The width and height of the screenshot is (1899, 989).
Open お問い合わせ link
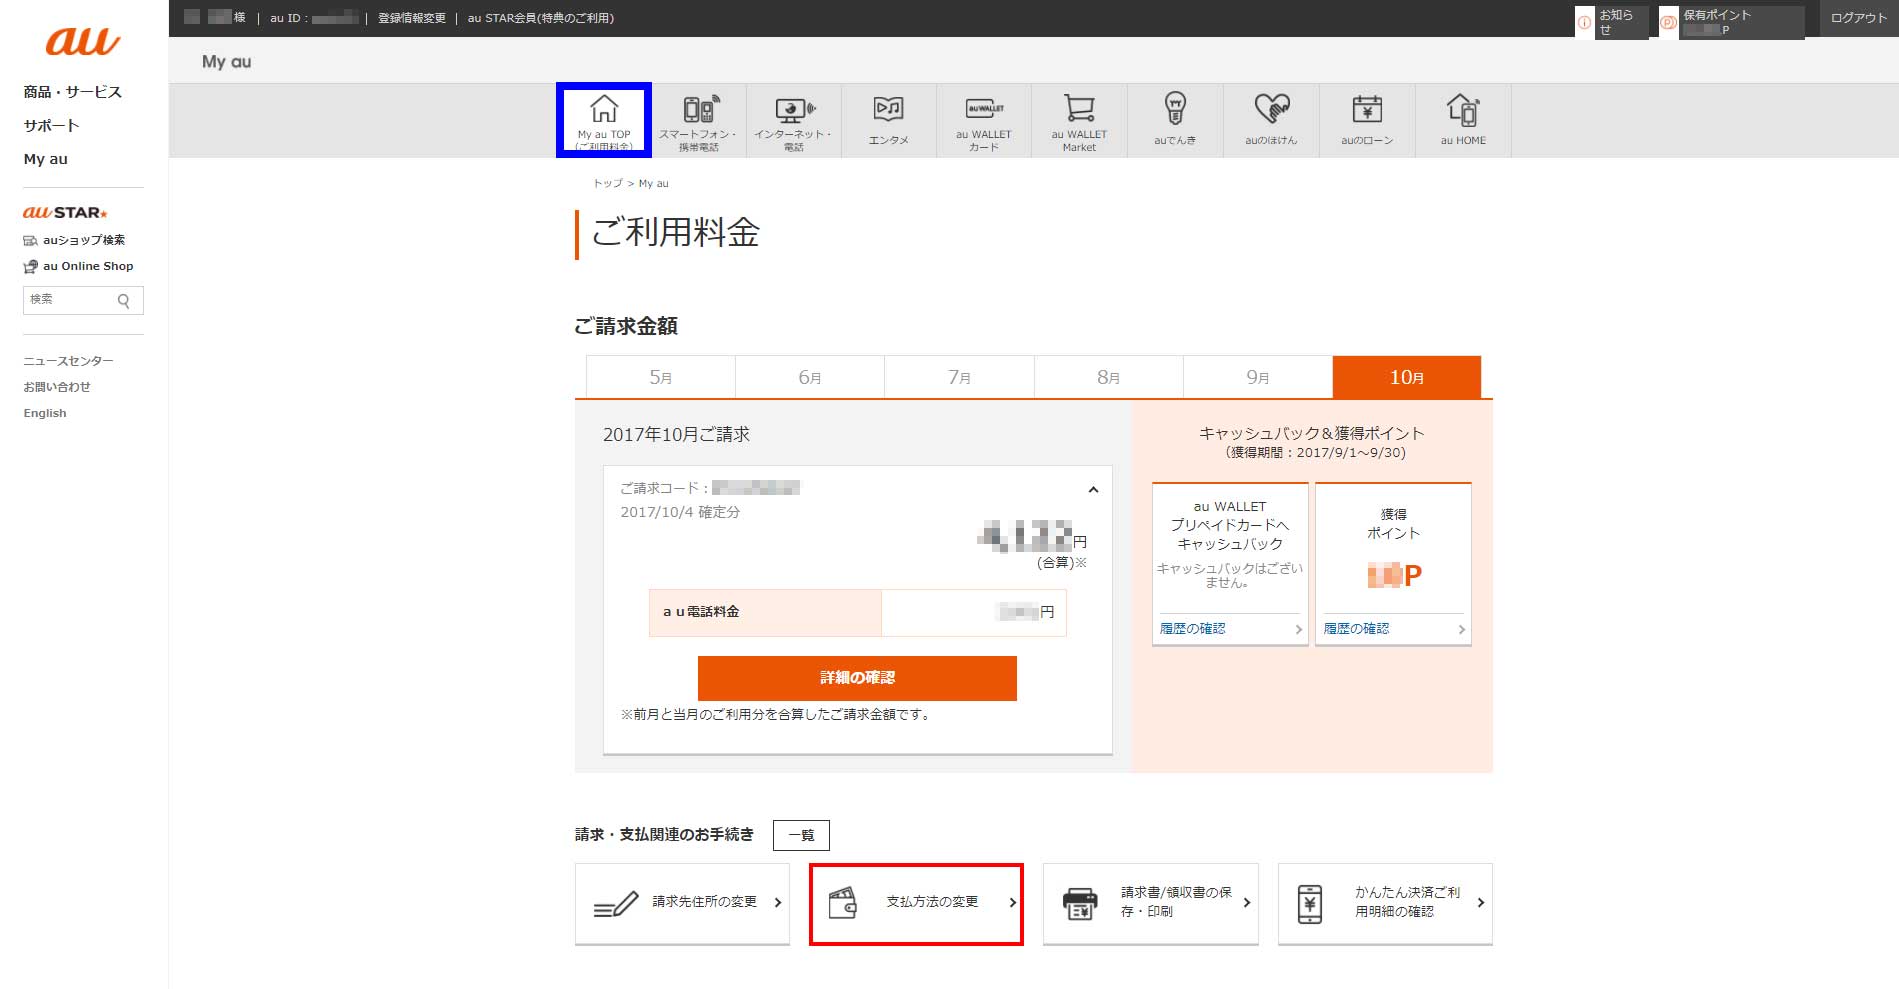(x=57, y=387)
